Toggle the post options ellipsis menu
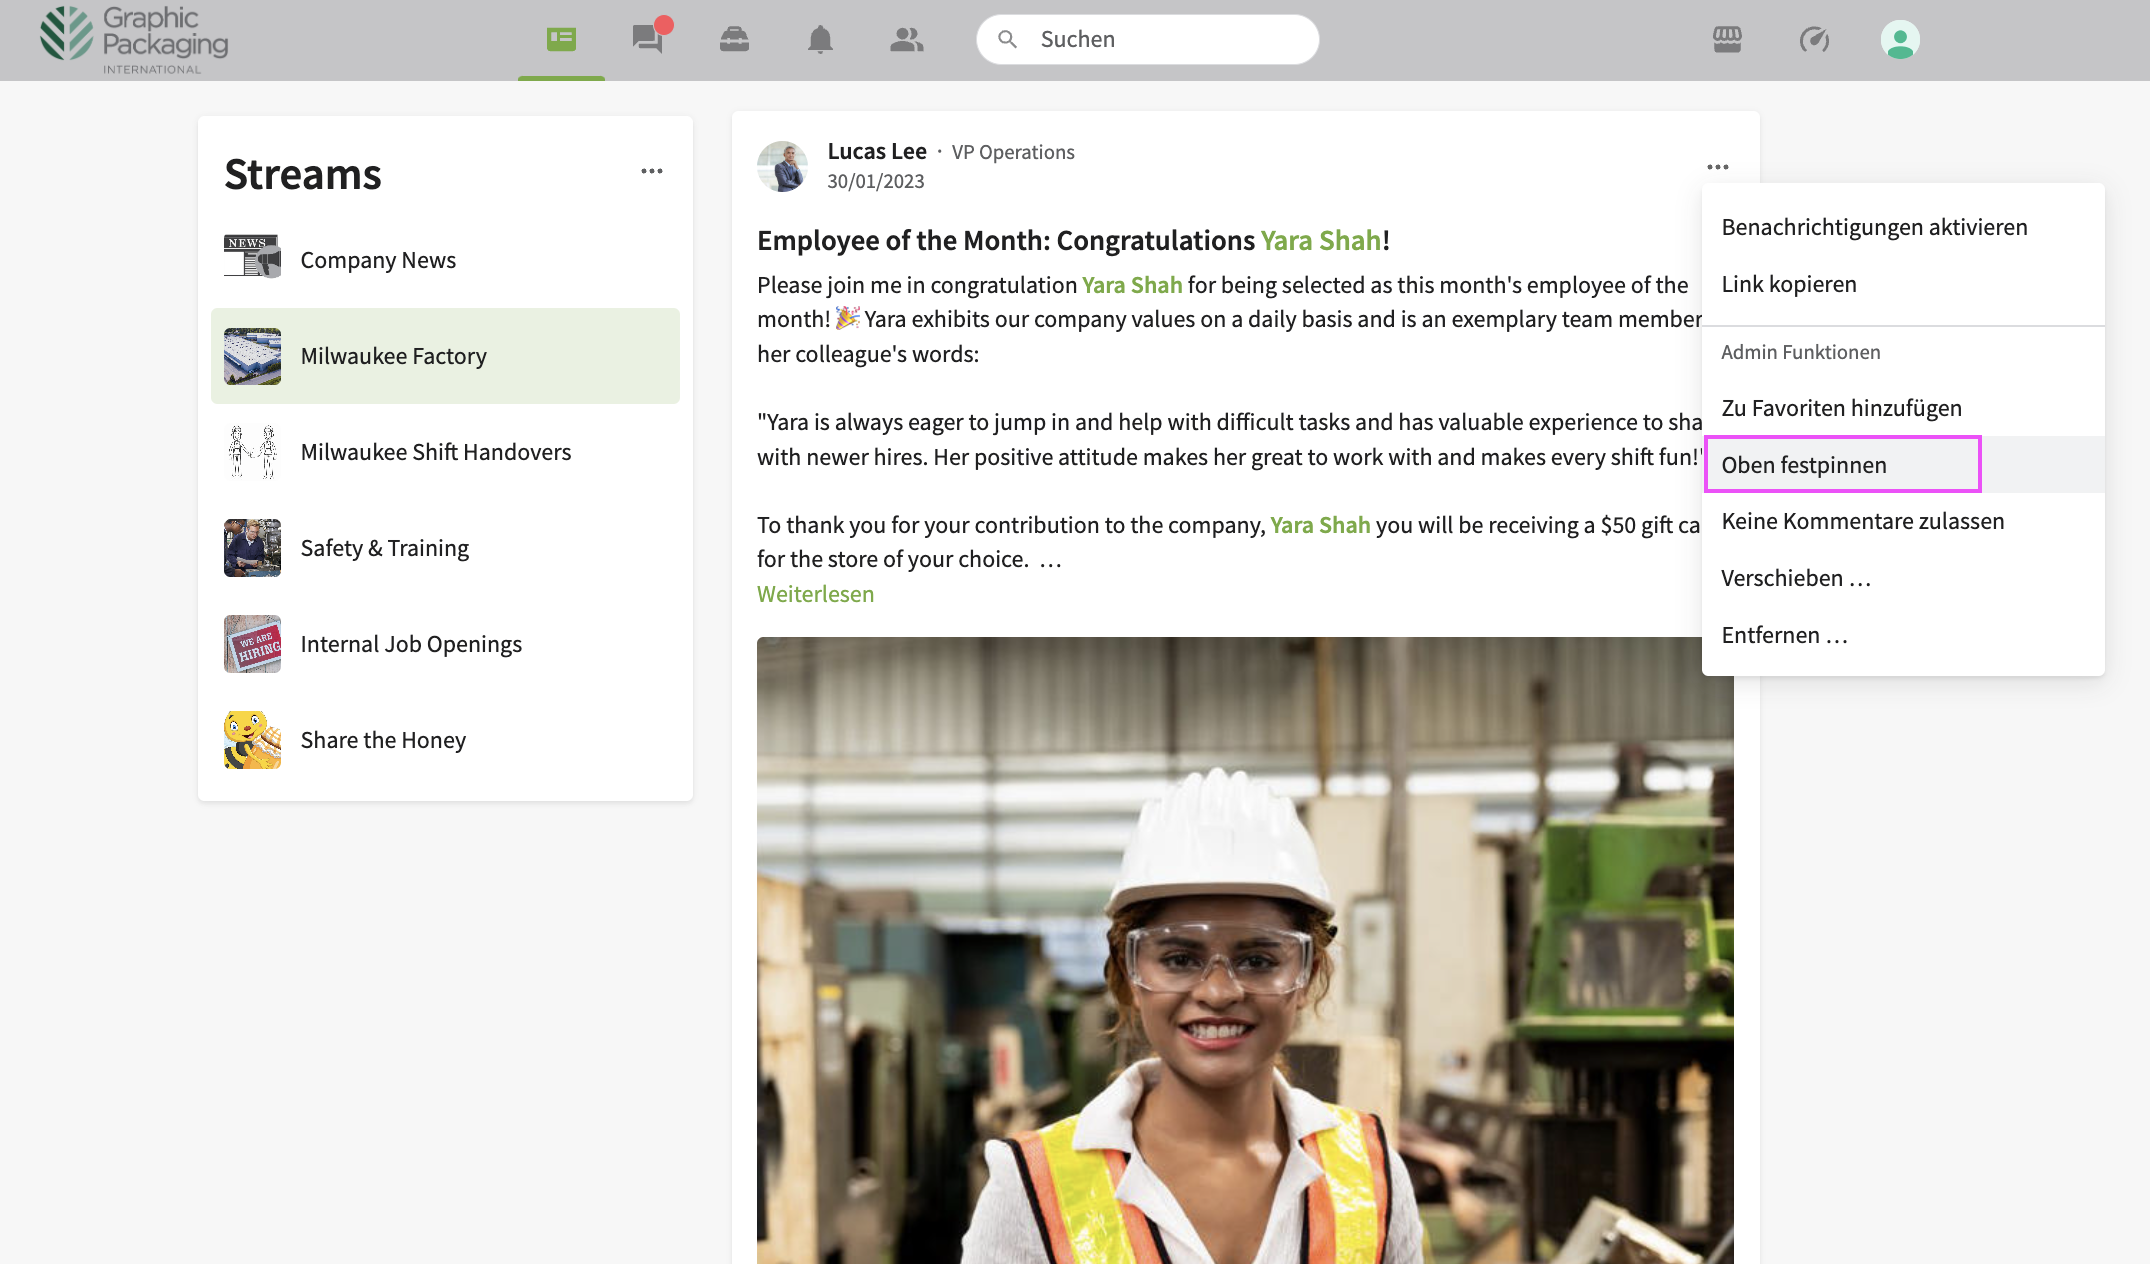 pyautogui.click(x=1718, y=167)
